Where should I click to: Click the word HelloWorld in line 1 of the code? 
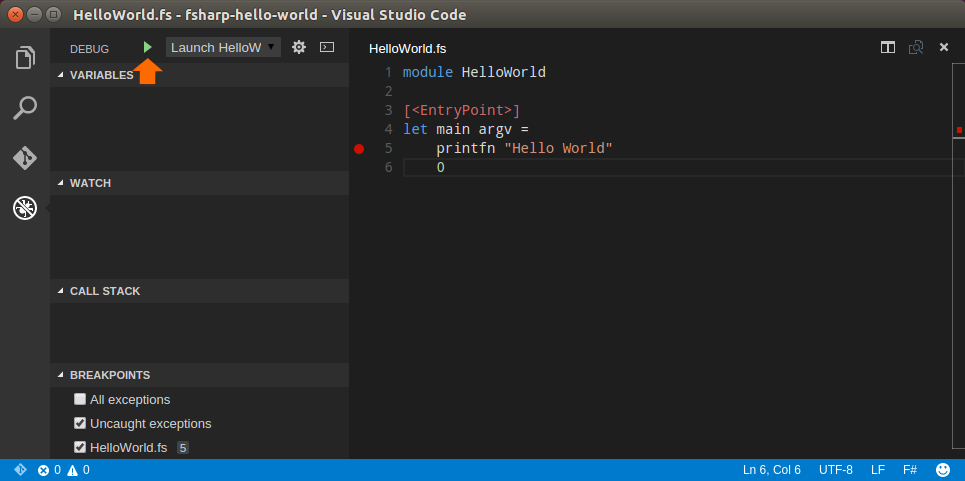click(503, 73)
